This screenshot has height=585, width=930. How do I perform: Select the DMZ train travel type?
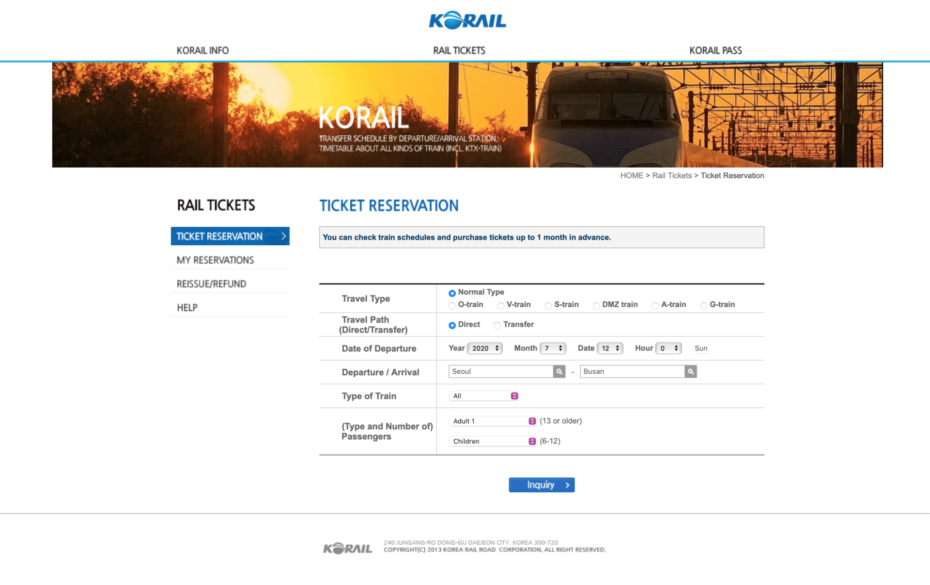595,303
